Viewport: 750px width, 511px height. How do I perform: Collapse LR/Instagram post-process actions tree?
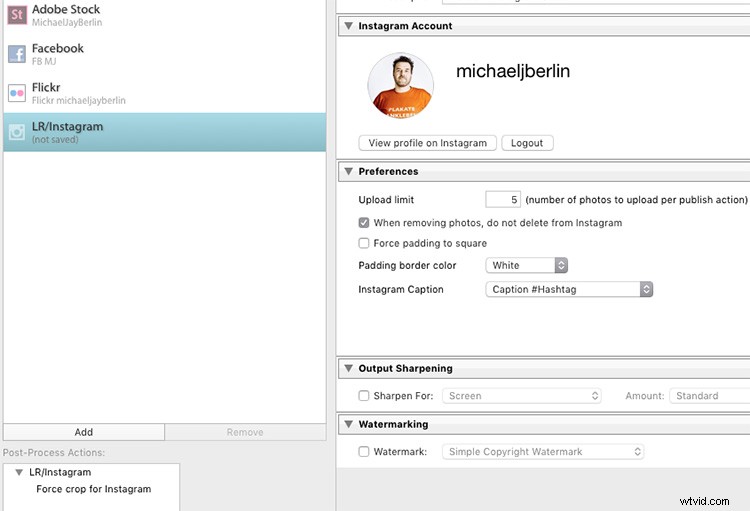[x=19, y=472]
